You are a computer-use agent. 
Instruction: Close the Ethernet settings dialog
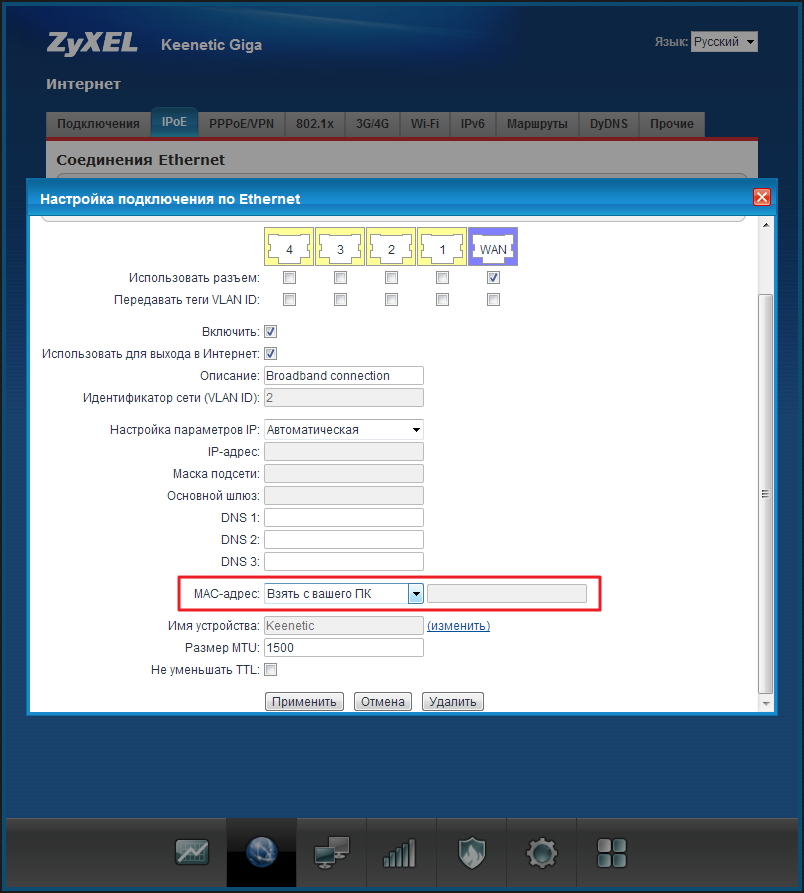pyautogui.click(x=761, y=198)
